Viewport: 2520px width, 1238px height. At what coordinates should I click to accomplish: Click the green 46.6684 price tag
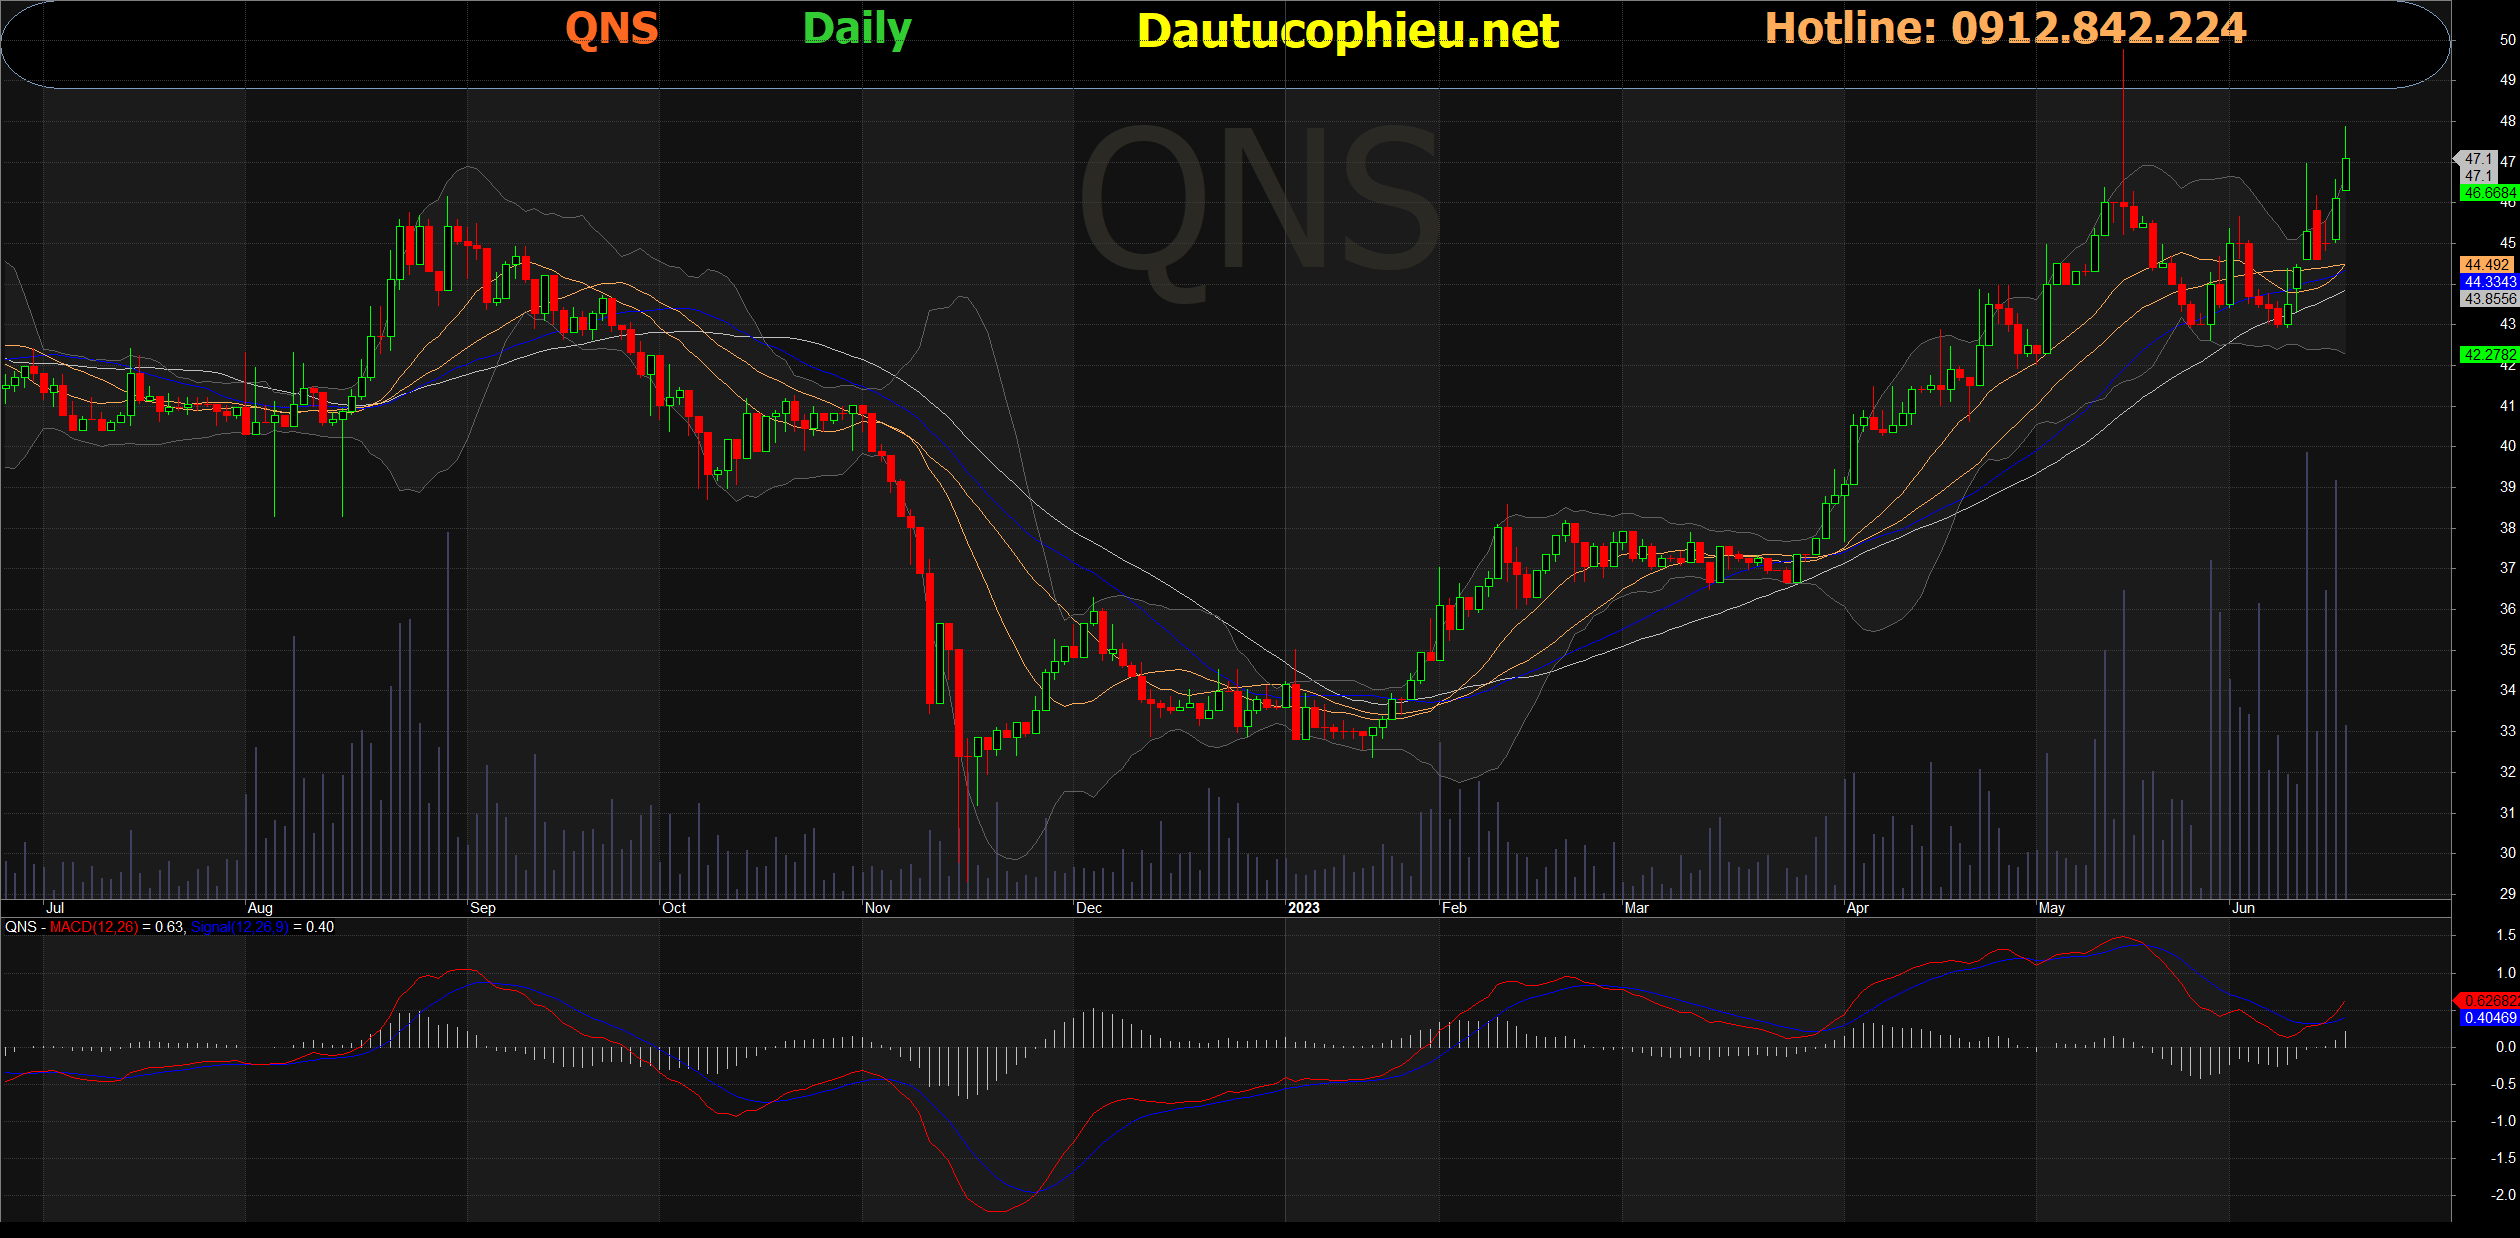click(2488, 193)
